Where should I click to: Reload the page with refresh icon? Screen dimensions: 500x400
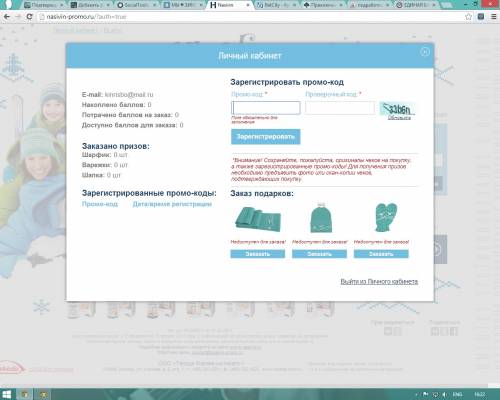29,17
